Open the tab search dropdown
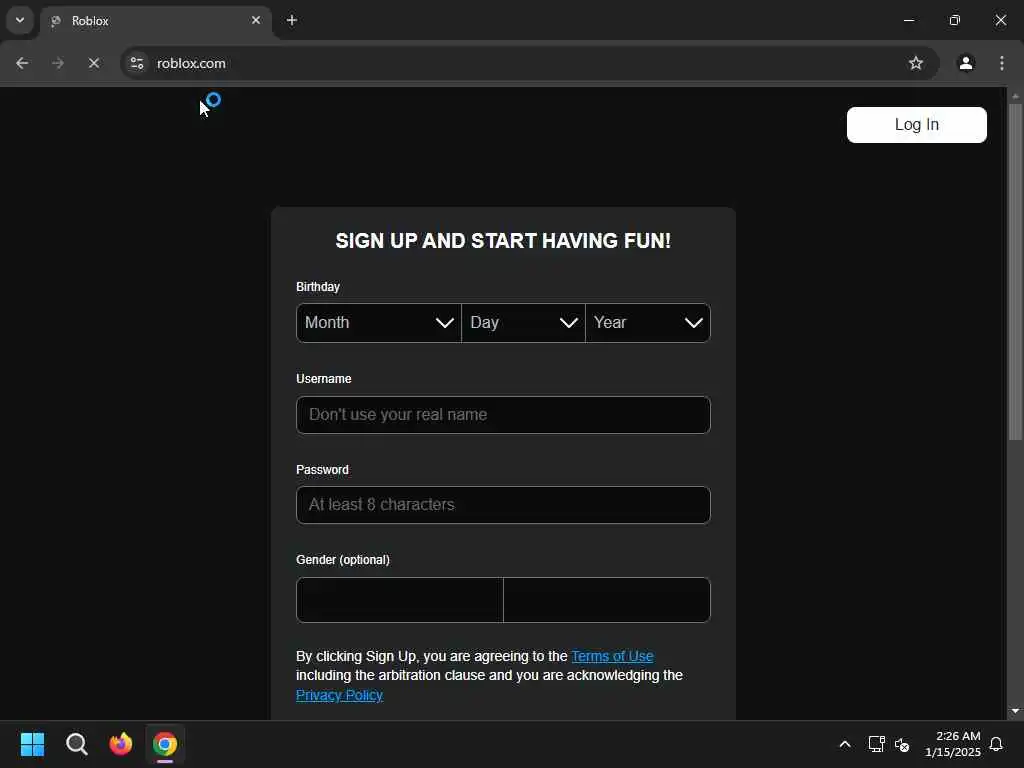This screenshot has width=1024, height=768. (x=20, y=20)
